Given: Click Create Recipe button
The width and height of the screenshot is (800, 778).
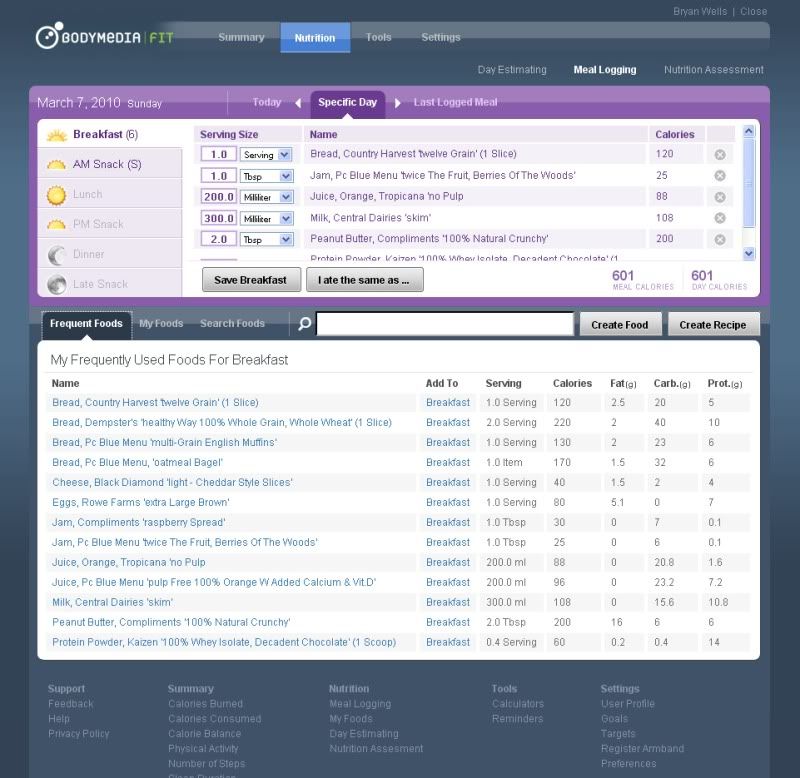Looking at the screenshot, I should pos(713,324).
